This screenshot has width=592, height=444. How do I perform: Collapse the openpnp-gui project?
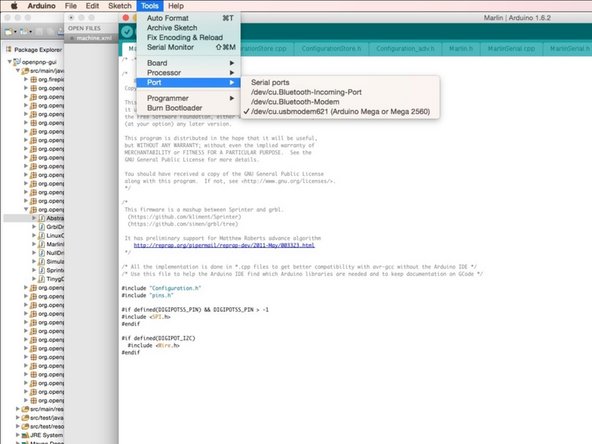(9, 62)
